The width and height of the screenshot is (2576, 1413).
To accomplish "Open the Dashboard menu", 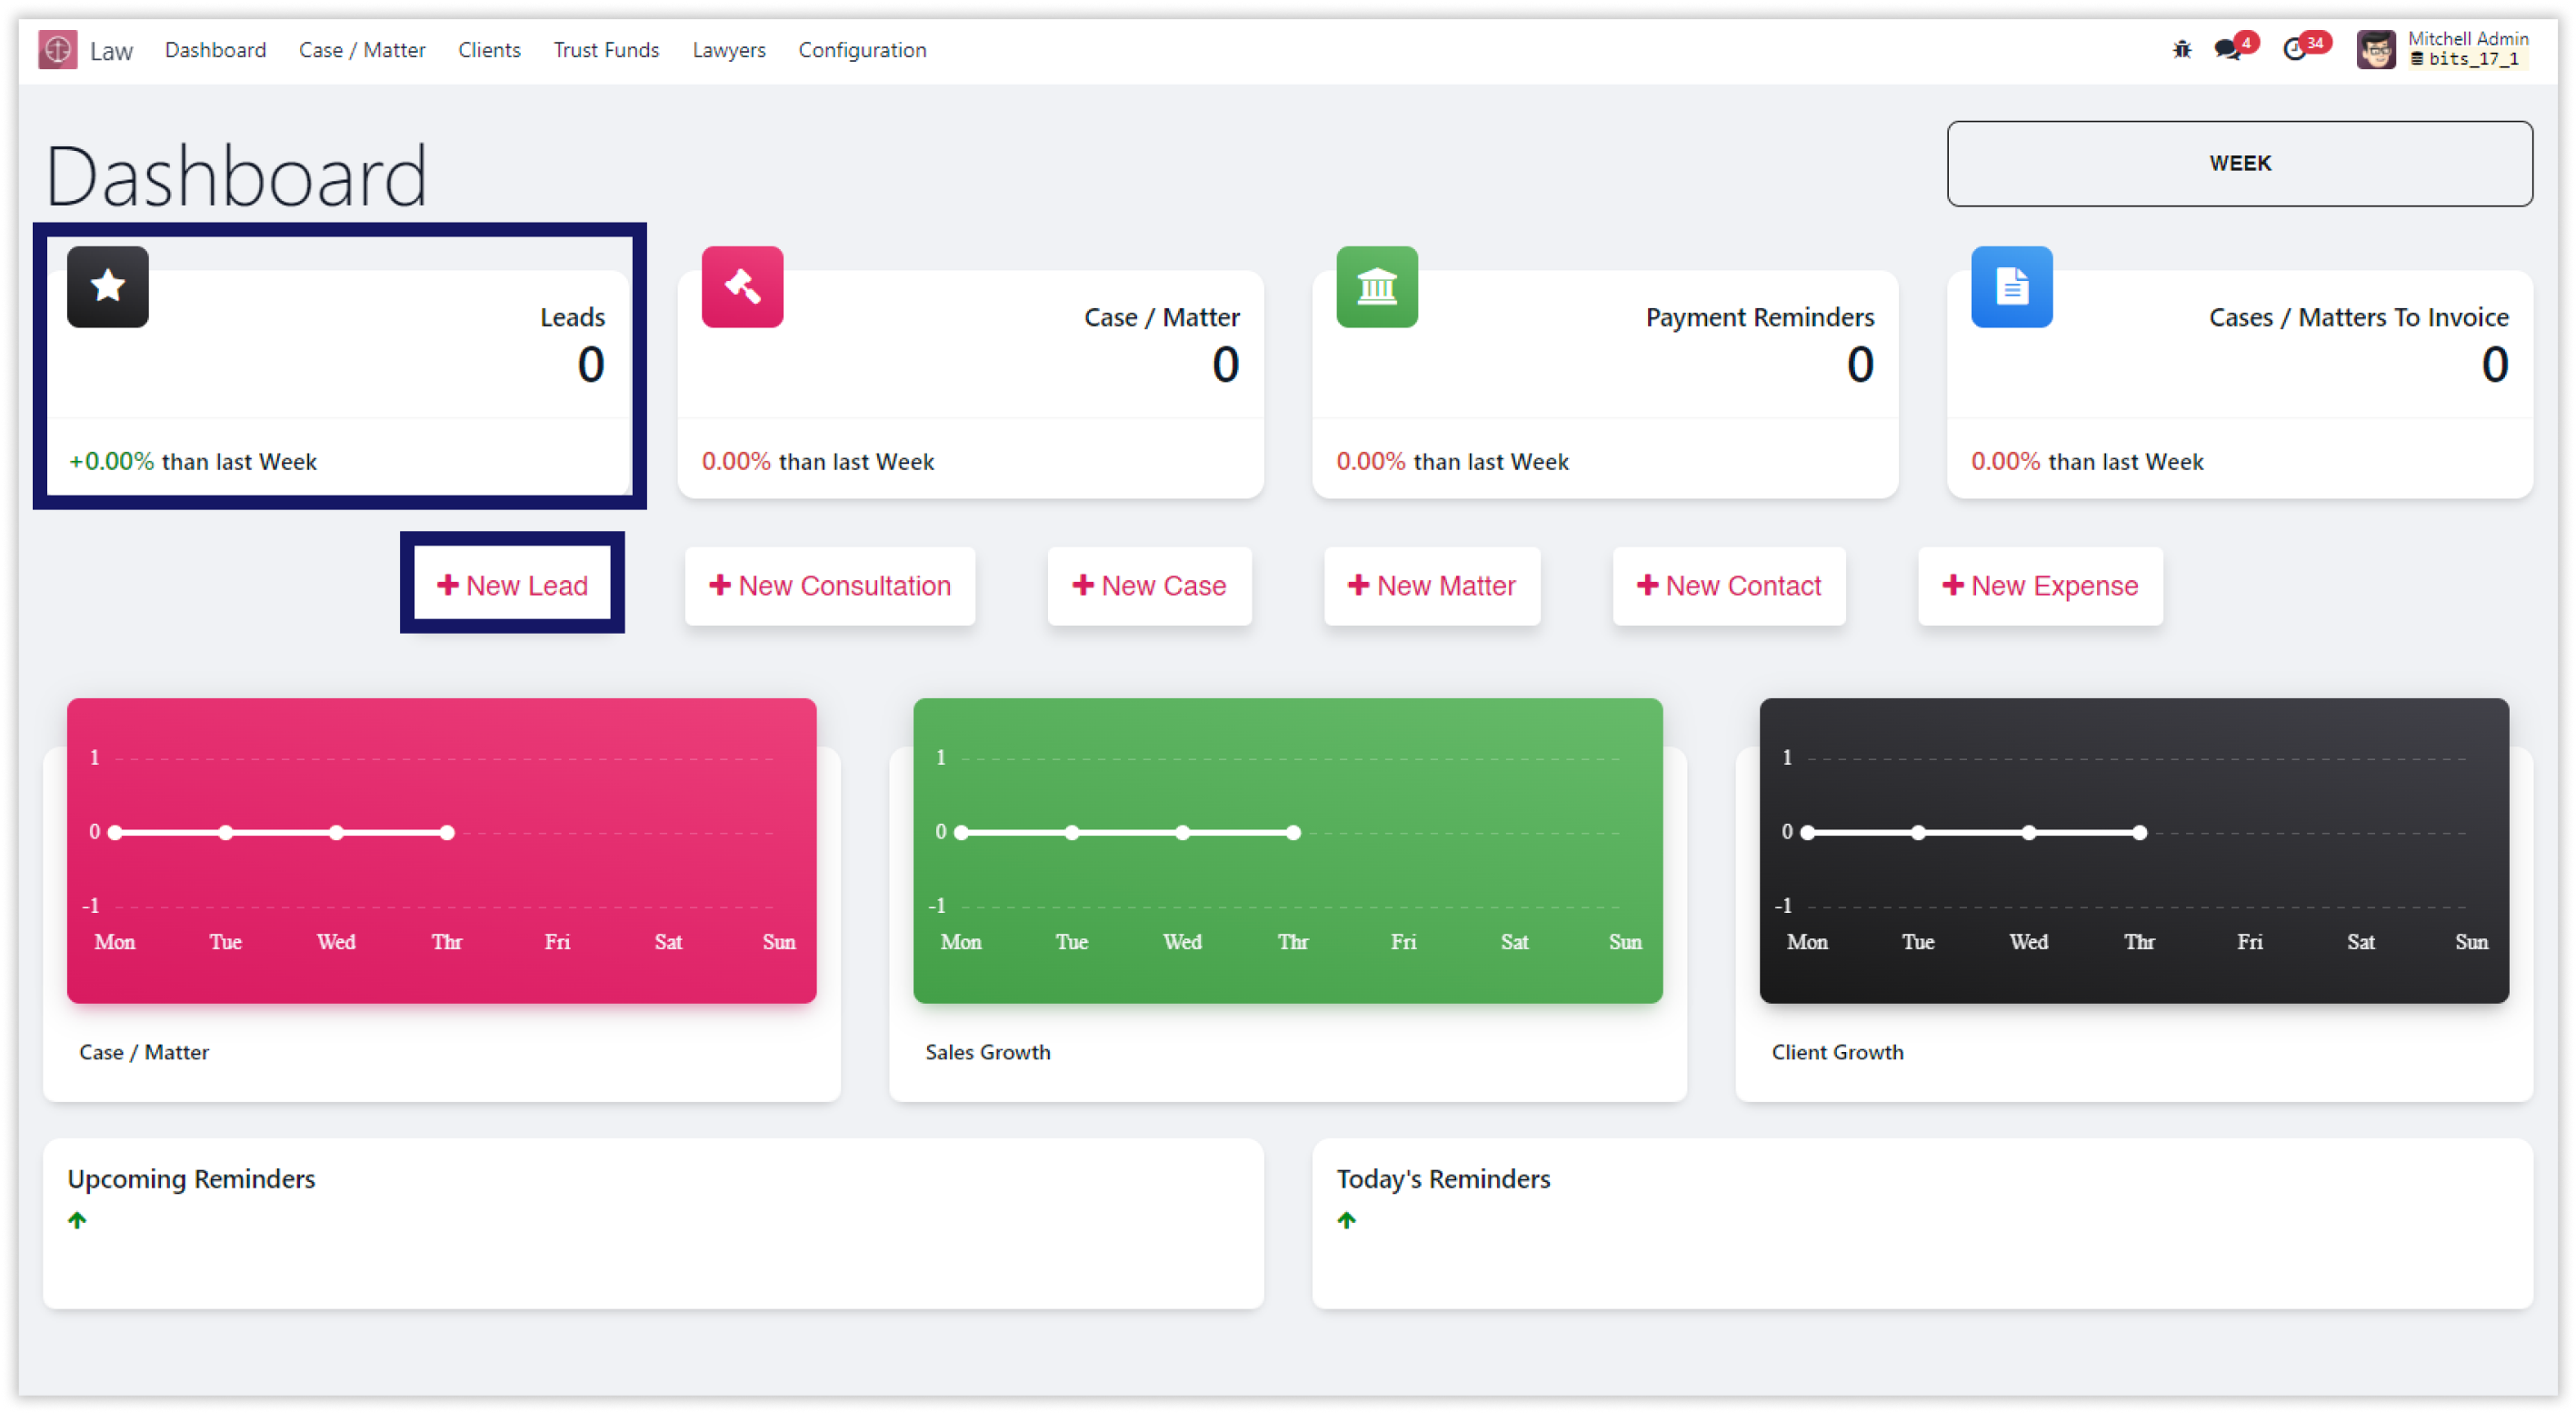I will point(215,50).
